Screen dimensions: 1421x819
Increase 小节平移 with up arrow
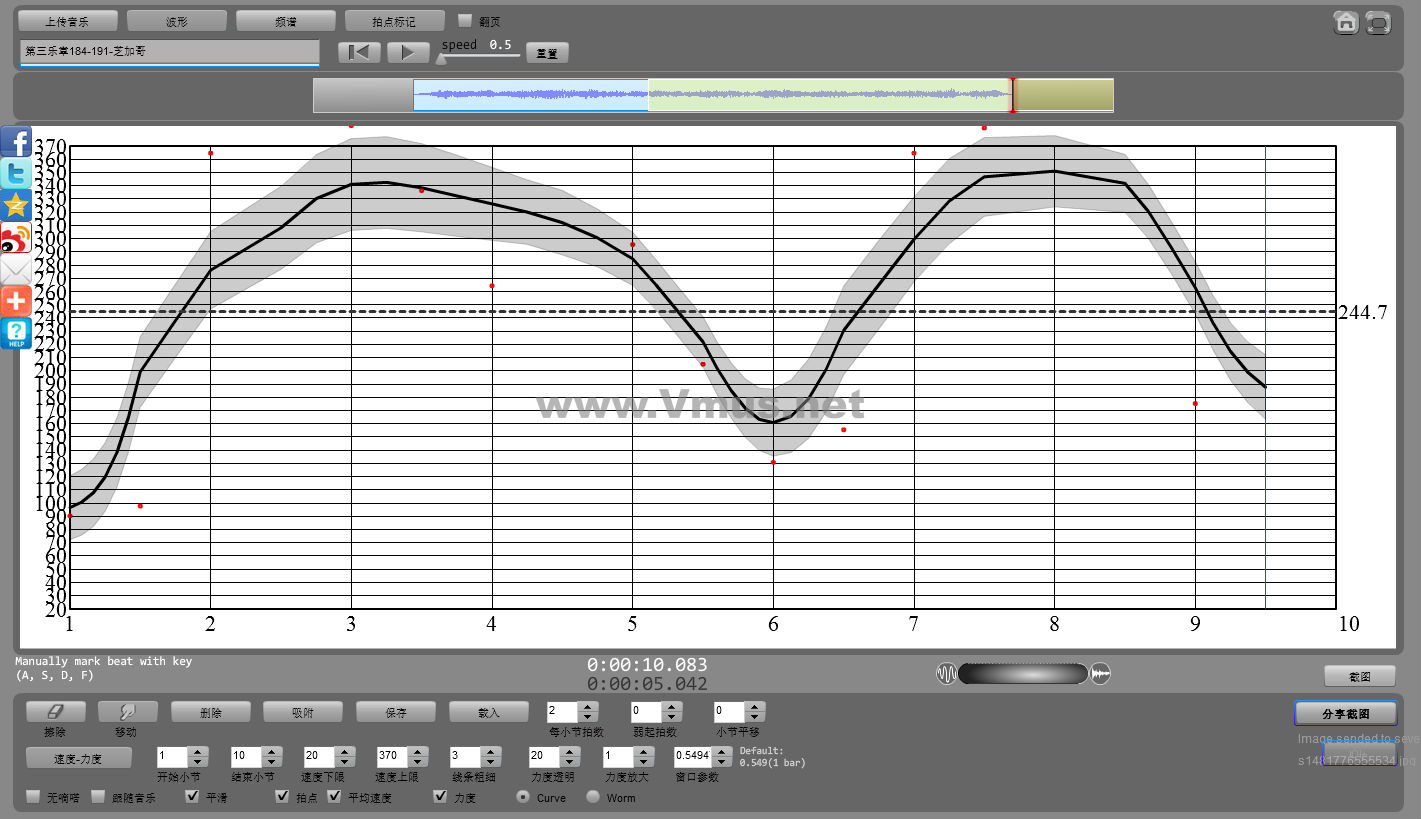click(x=756, y=707)
